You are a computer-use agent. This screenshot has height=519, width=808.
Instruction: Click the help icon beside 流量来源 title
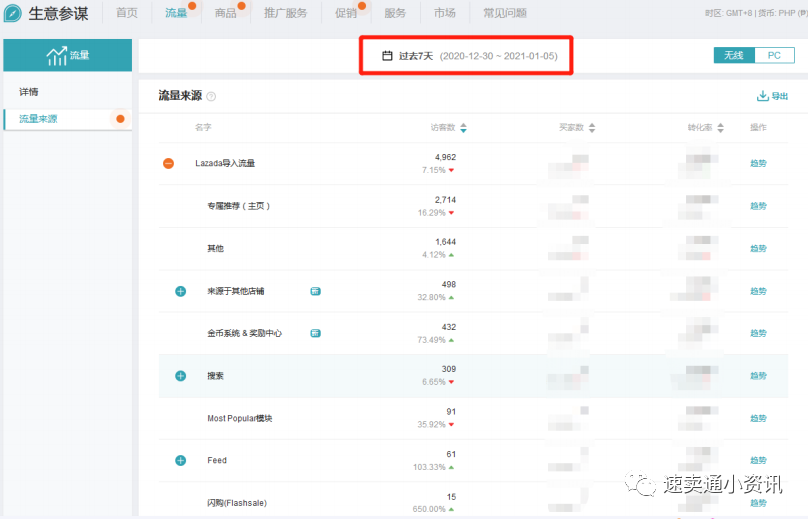(x=211, y=96)
